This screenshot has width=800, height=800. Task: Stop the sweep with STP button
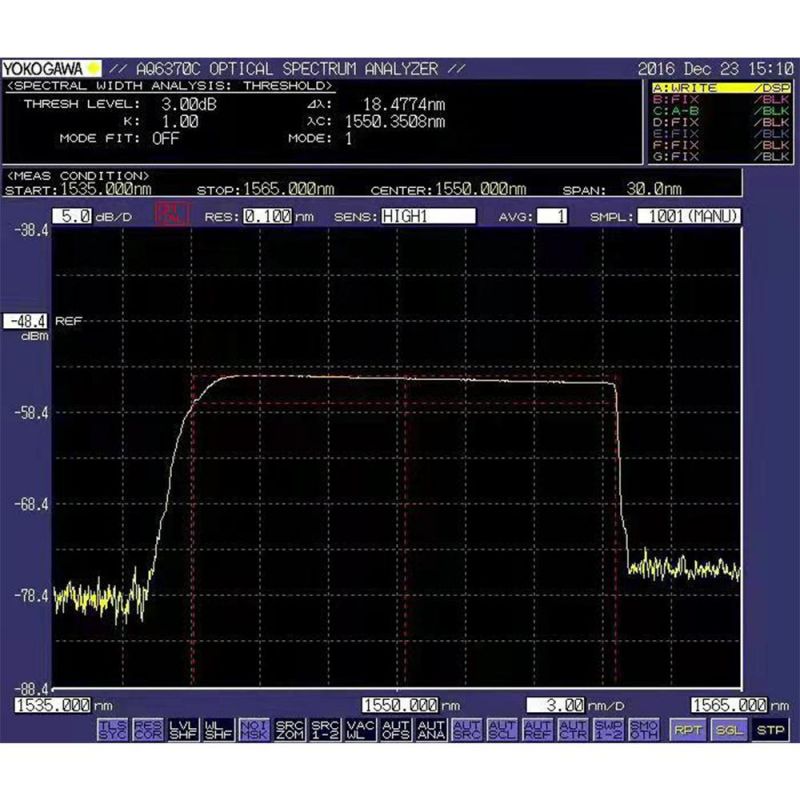pos(770,730)
